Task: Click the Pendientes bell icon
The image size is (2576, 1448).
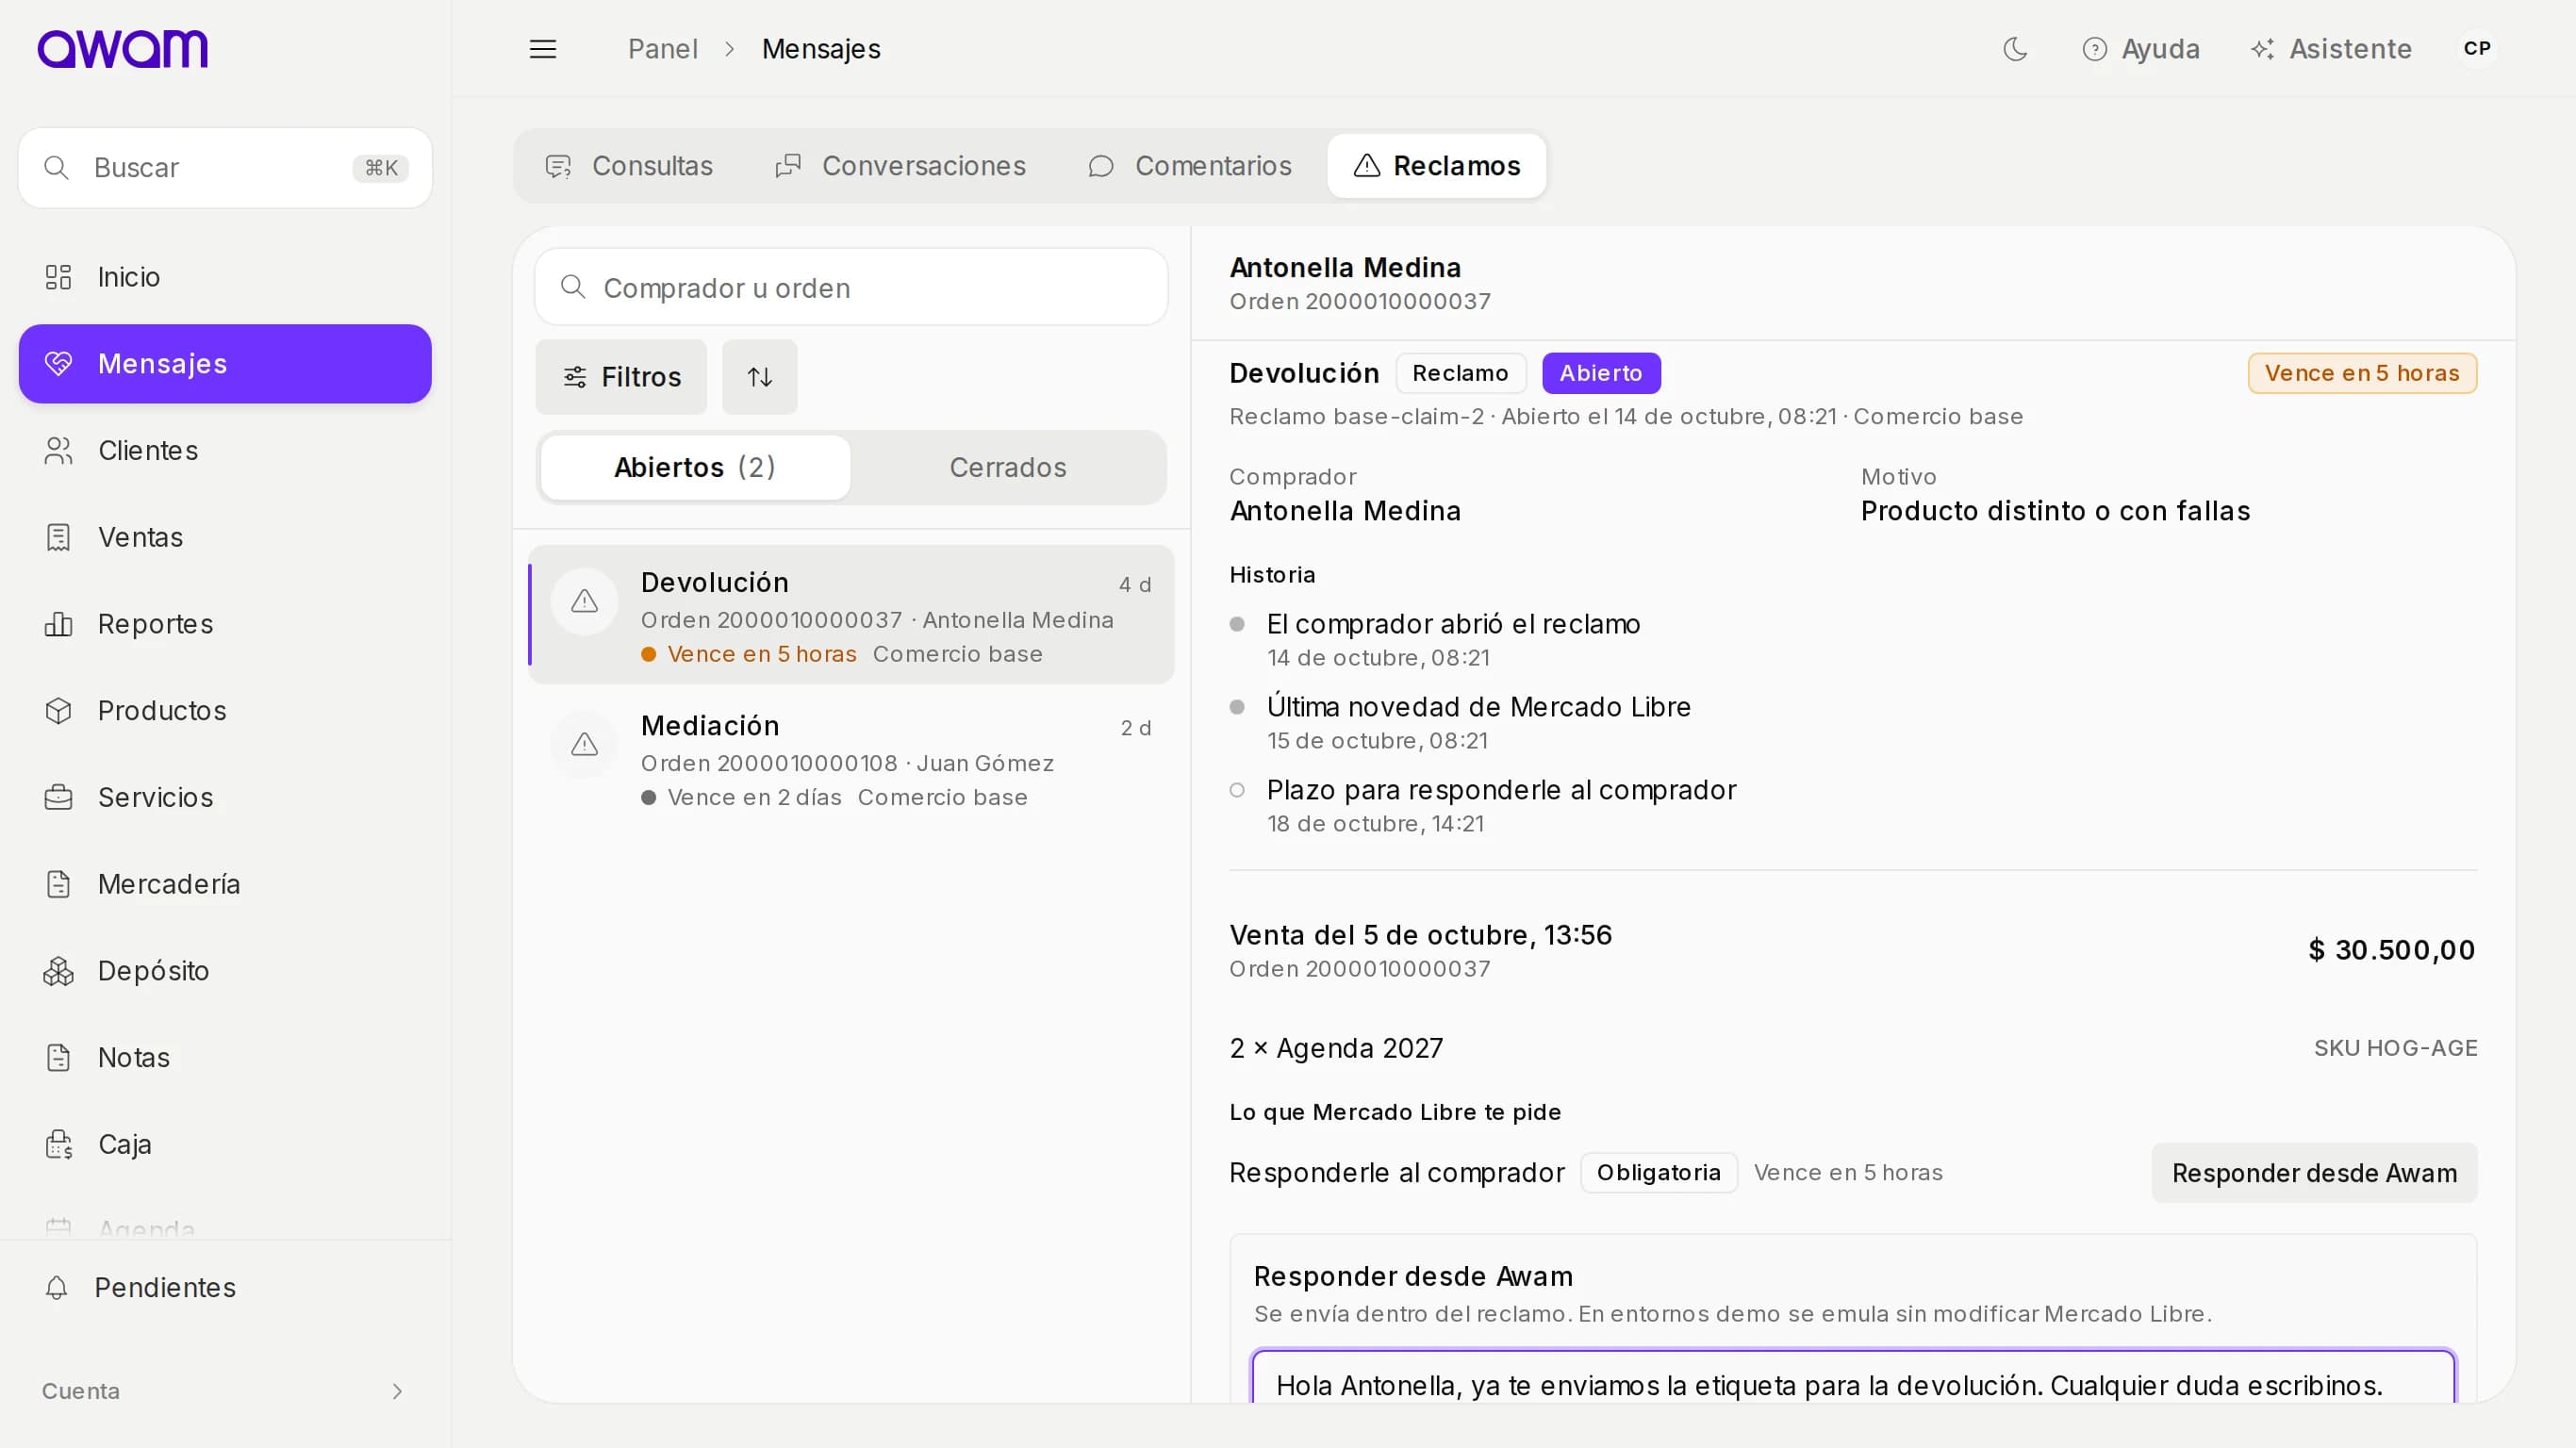Action: pos(57,1287)
